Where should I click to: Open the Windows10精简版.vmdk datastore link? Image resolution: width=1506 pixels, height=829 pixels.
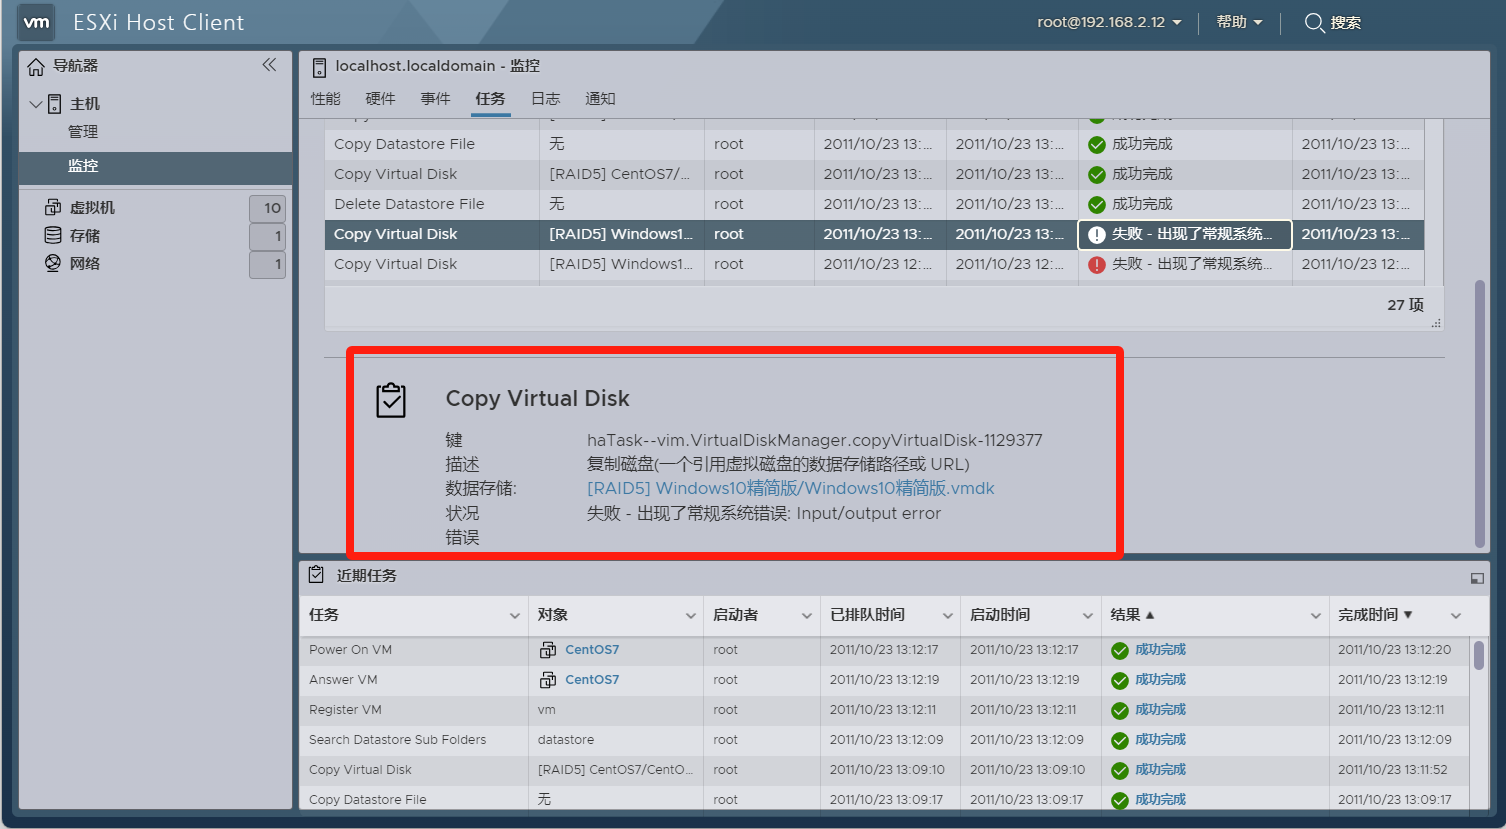coord(790,488)
